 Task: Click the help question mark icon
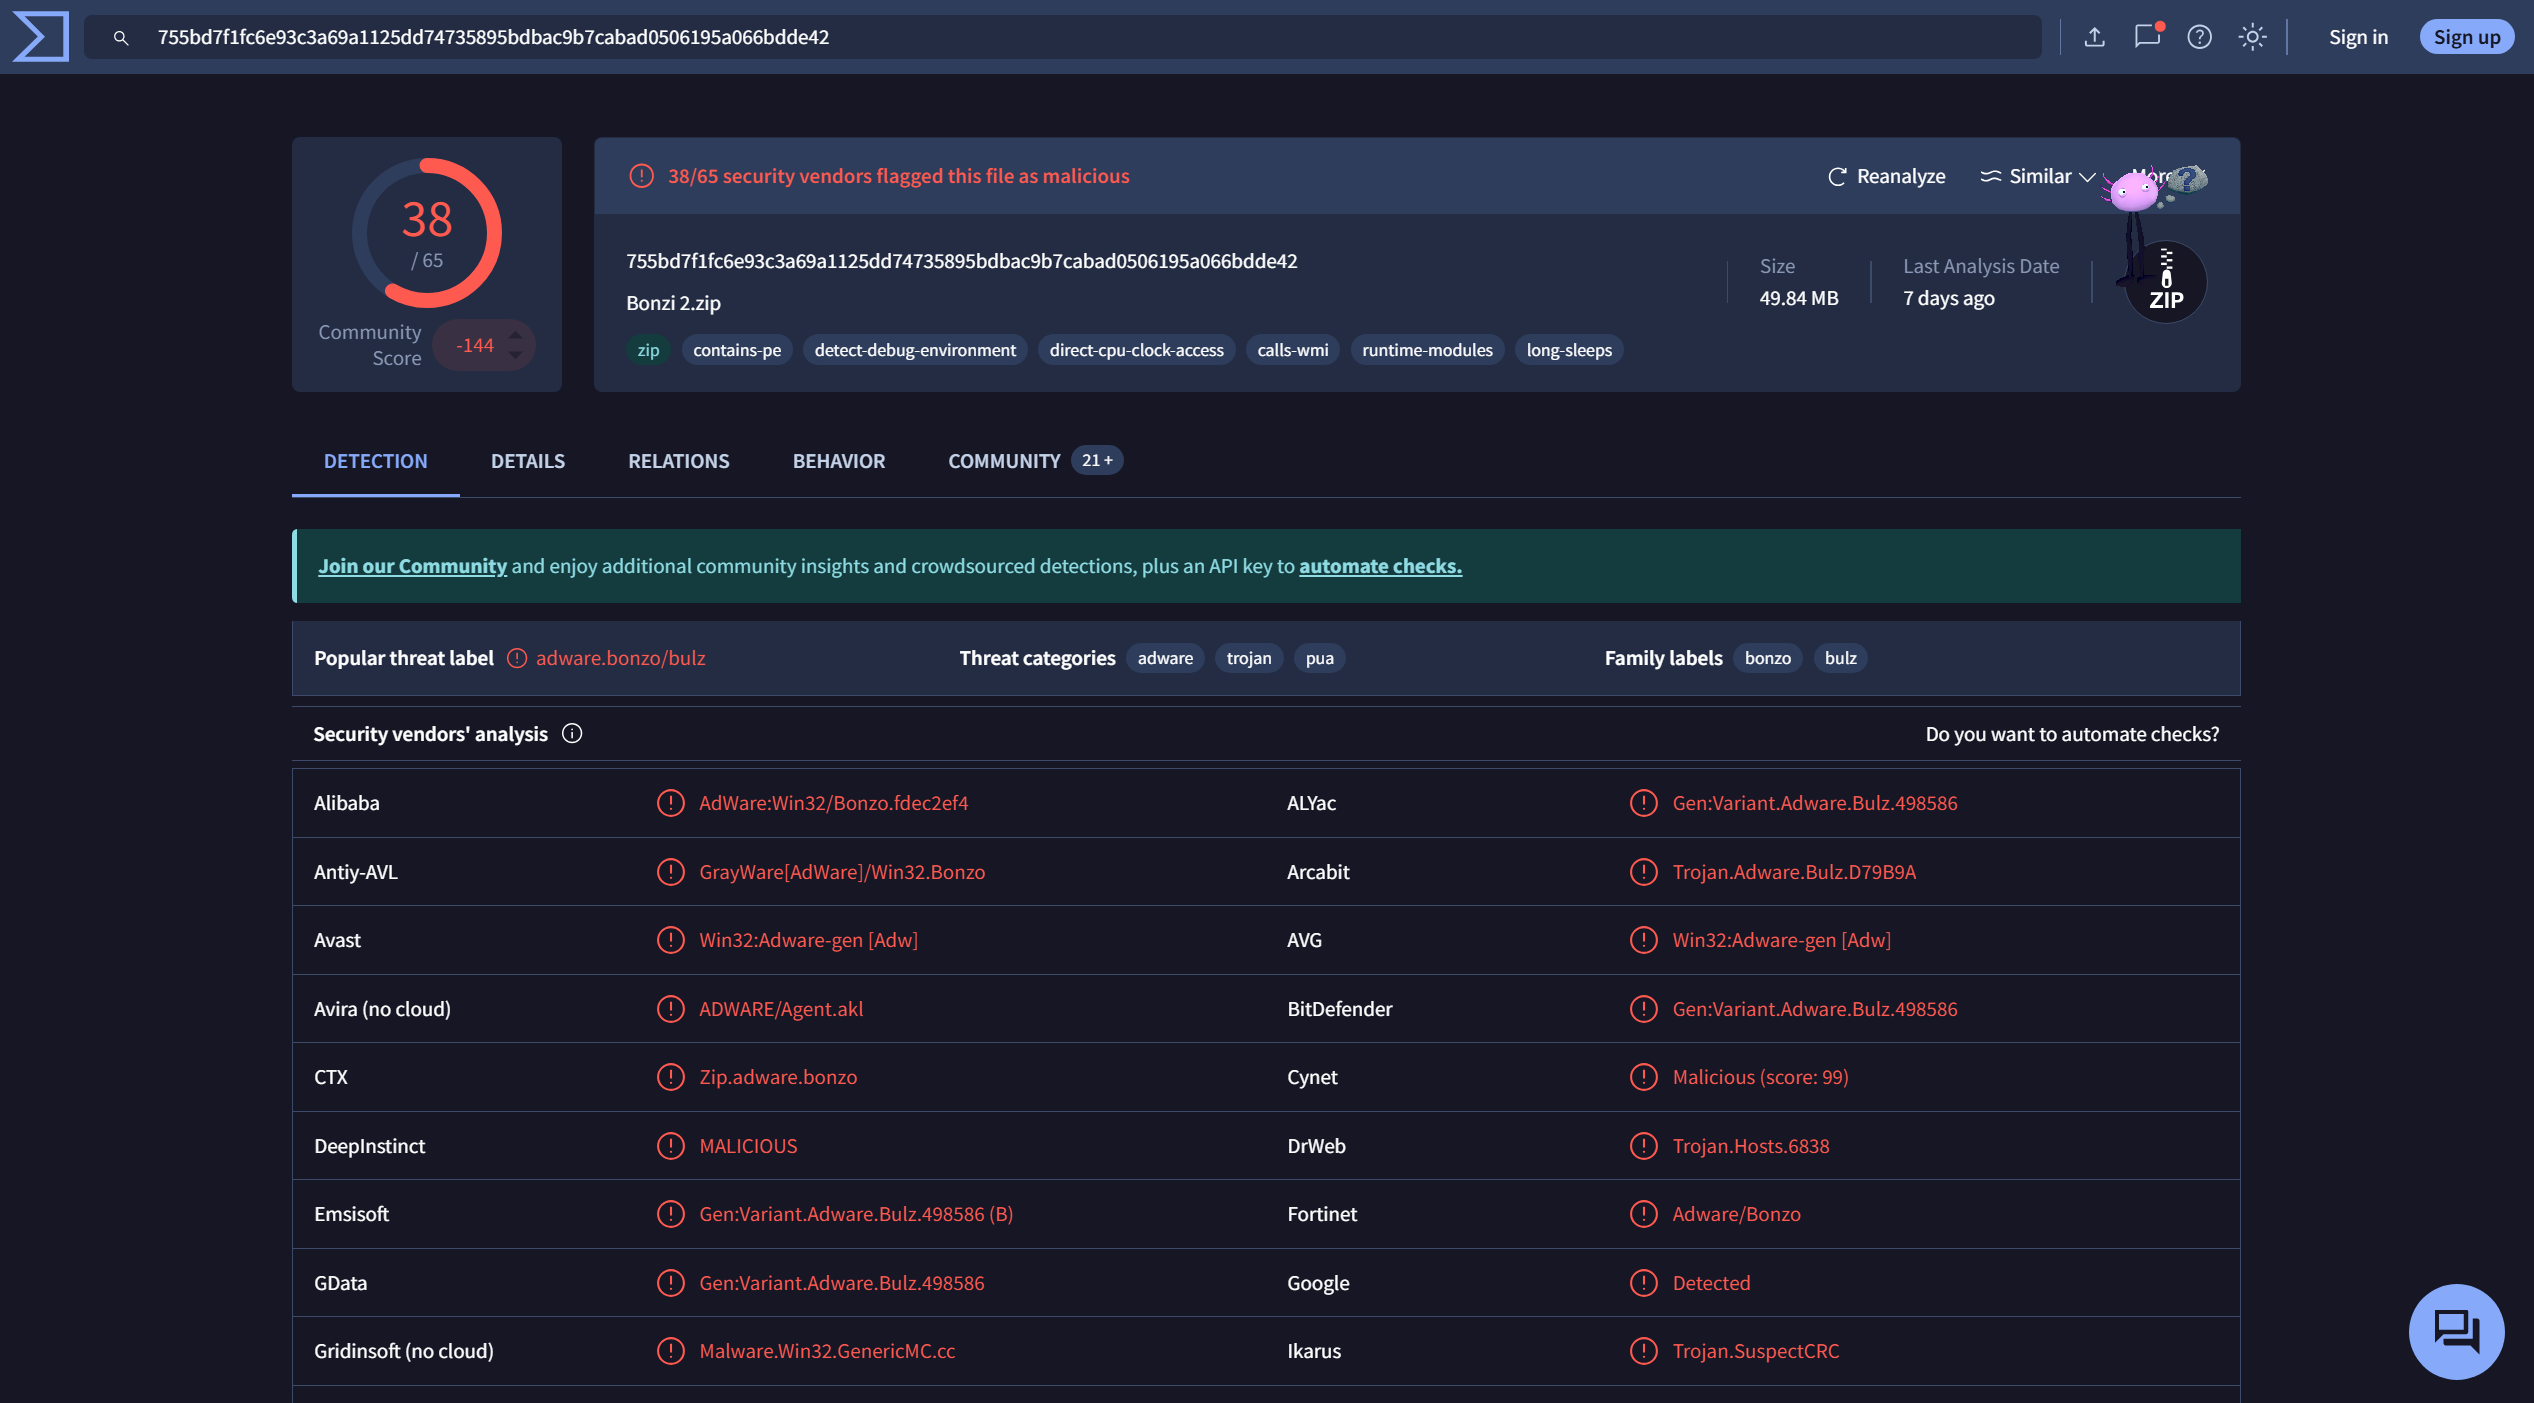click(x=2199, y=37)
